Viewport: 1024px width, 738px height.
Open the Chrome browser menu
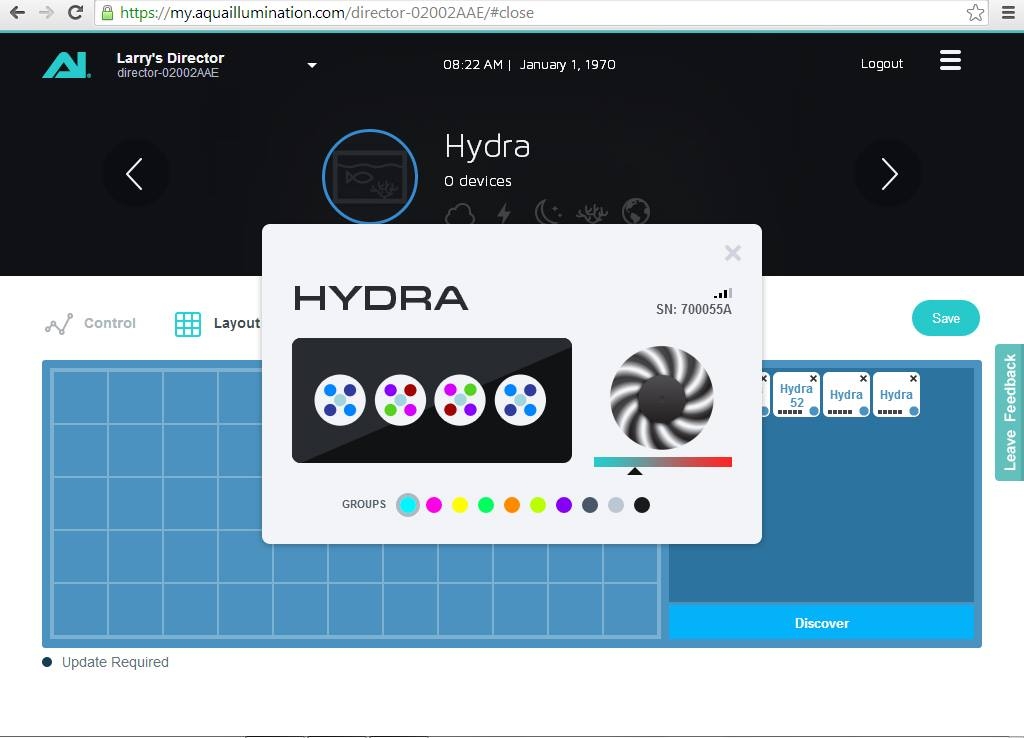click(1008, 12)
